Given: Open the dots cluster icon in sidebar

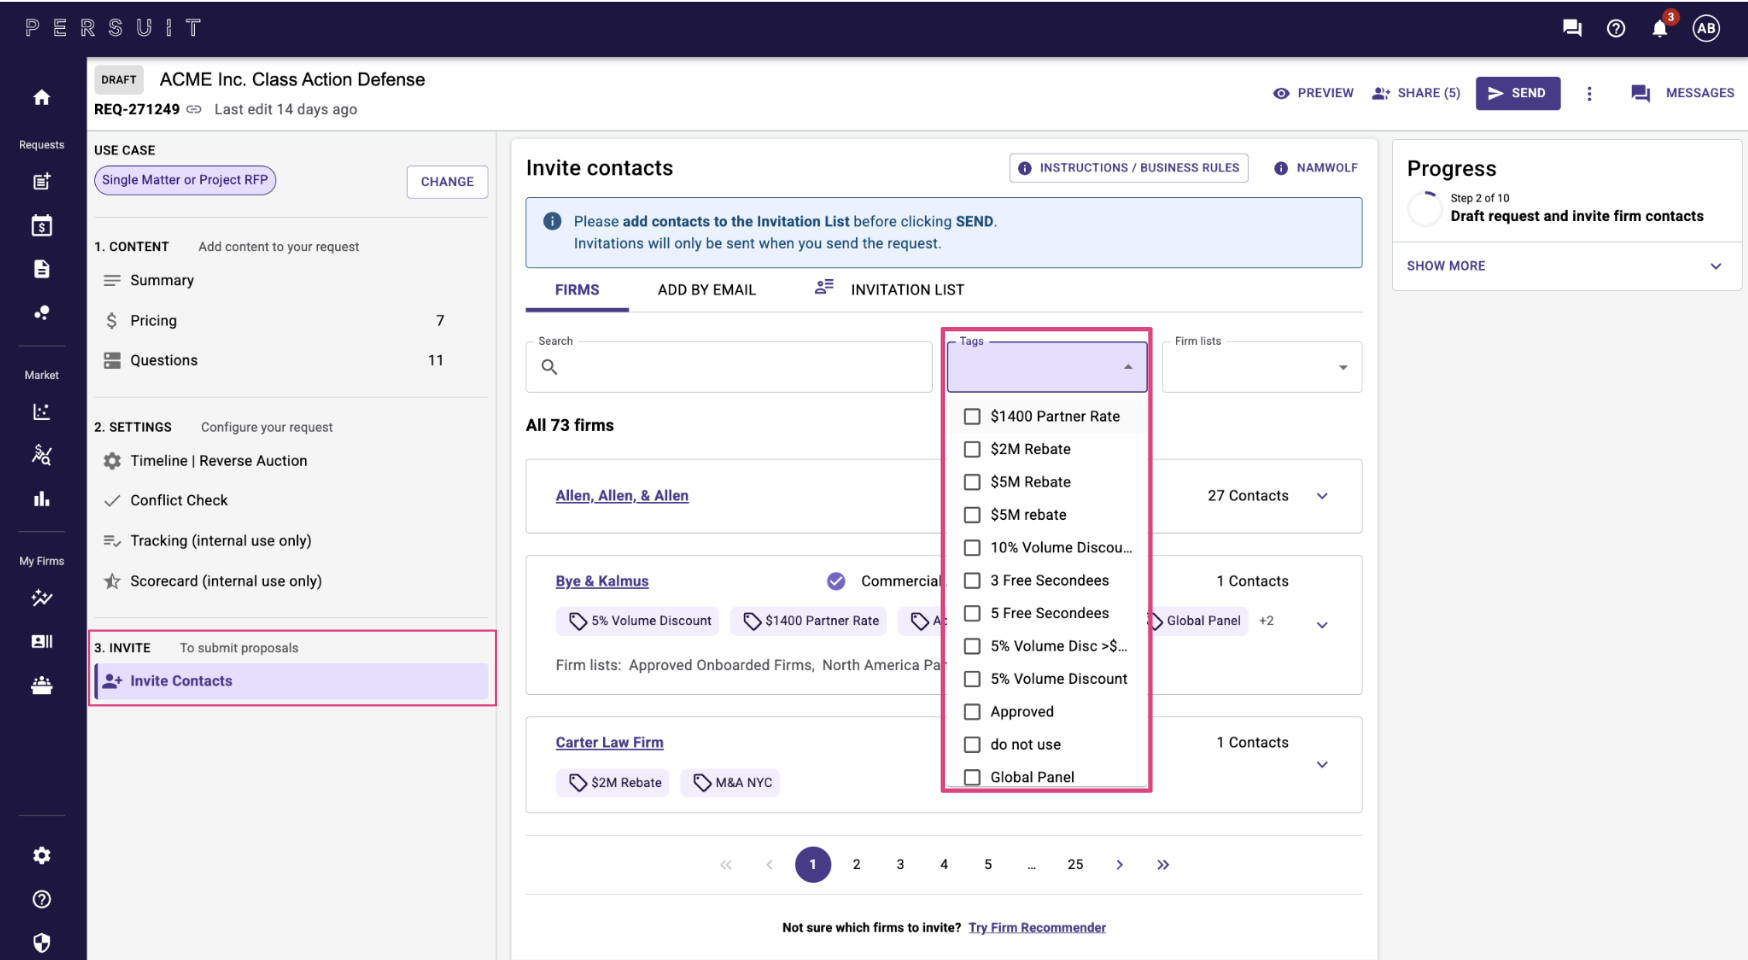Looking at the screenshot, I should pyautogui.click(x=41, y=312).
